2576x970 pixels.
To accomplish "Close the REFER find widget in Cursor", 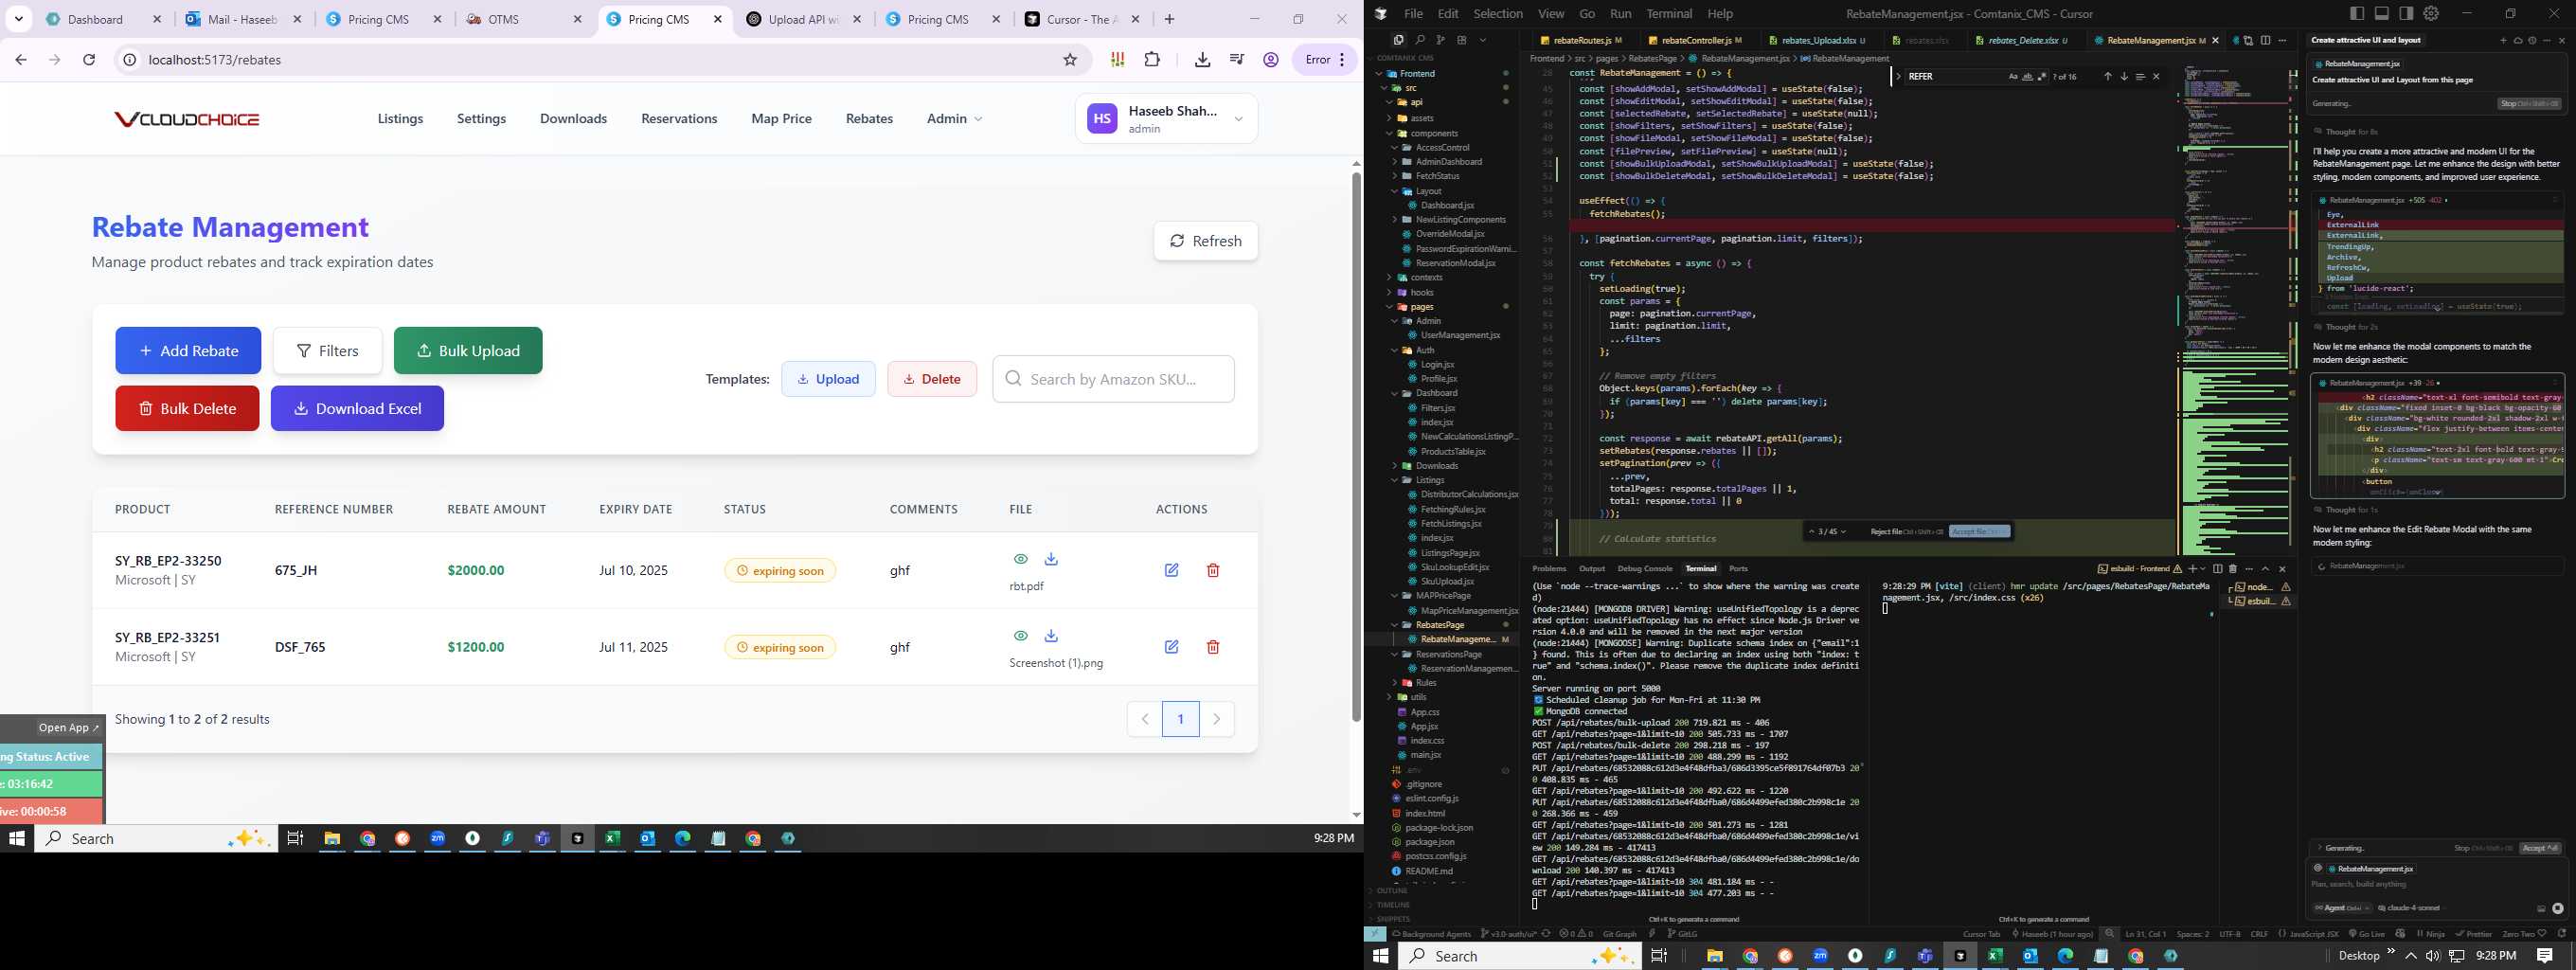I will pyautogui.click(x=2156, y=76).
